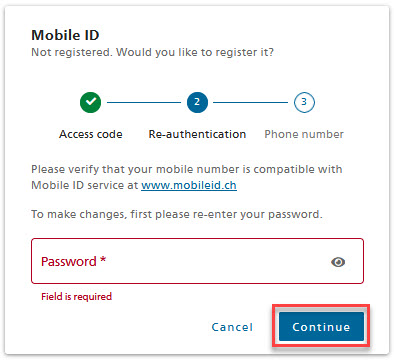The width and height of the screenshot is (394, 360).
Task: Click the Access code step label
Action: [91, 134]
